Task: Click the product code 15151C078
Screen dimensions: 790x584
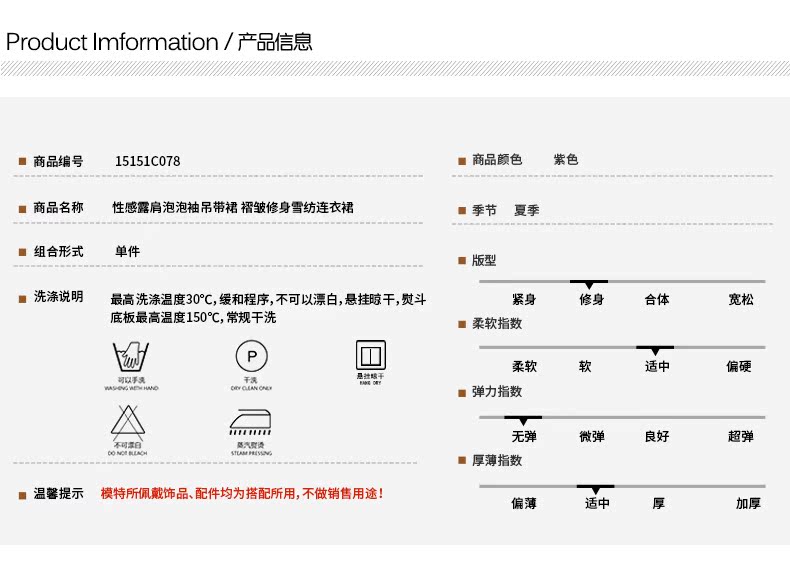Action: (x=148, y=161)
